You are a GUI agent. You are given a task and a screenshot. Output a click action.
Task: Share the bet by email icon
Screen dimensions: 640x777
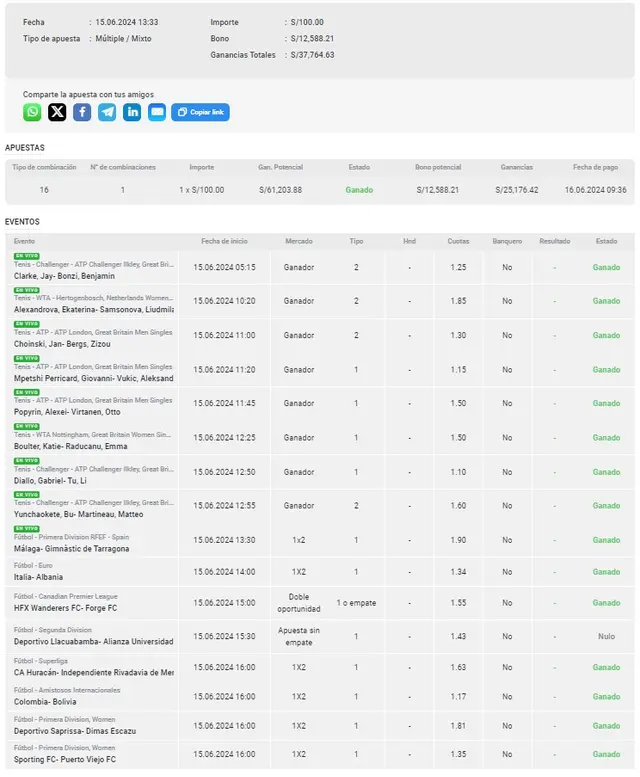point(157,112)
